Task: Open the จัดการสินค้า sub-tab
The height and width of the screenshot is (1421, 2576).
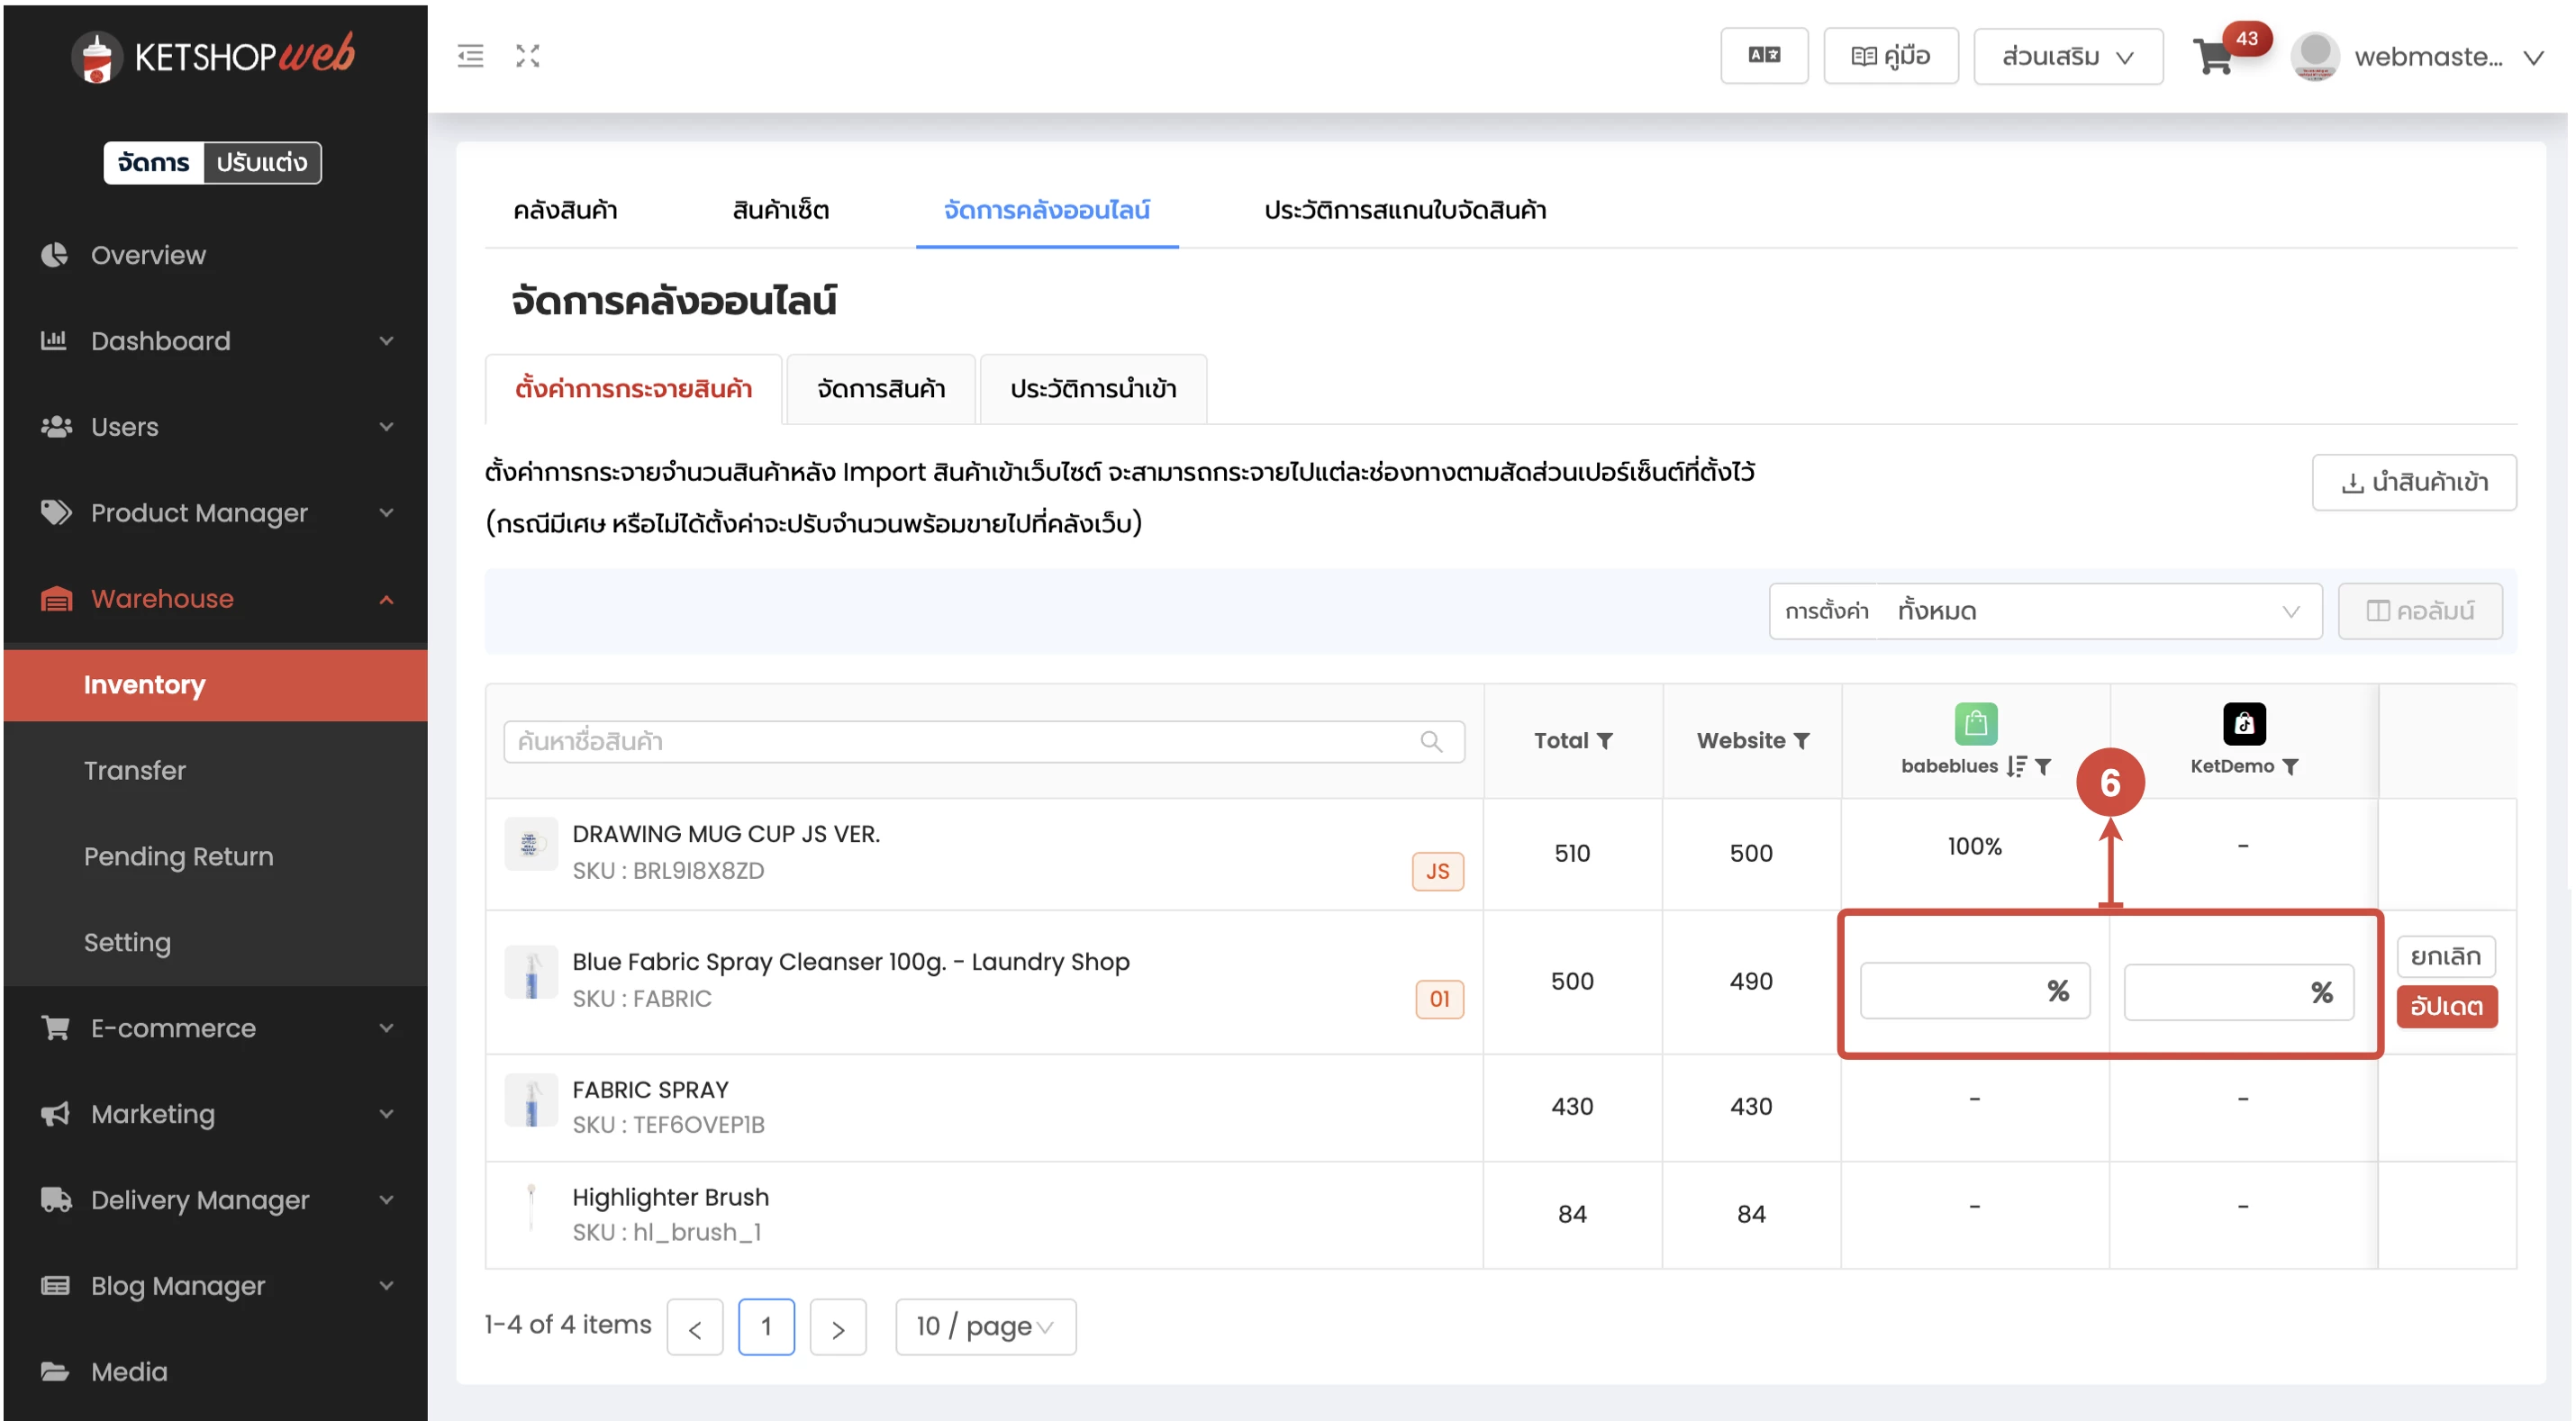Action: click(x=880, y=389)
